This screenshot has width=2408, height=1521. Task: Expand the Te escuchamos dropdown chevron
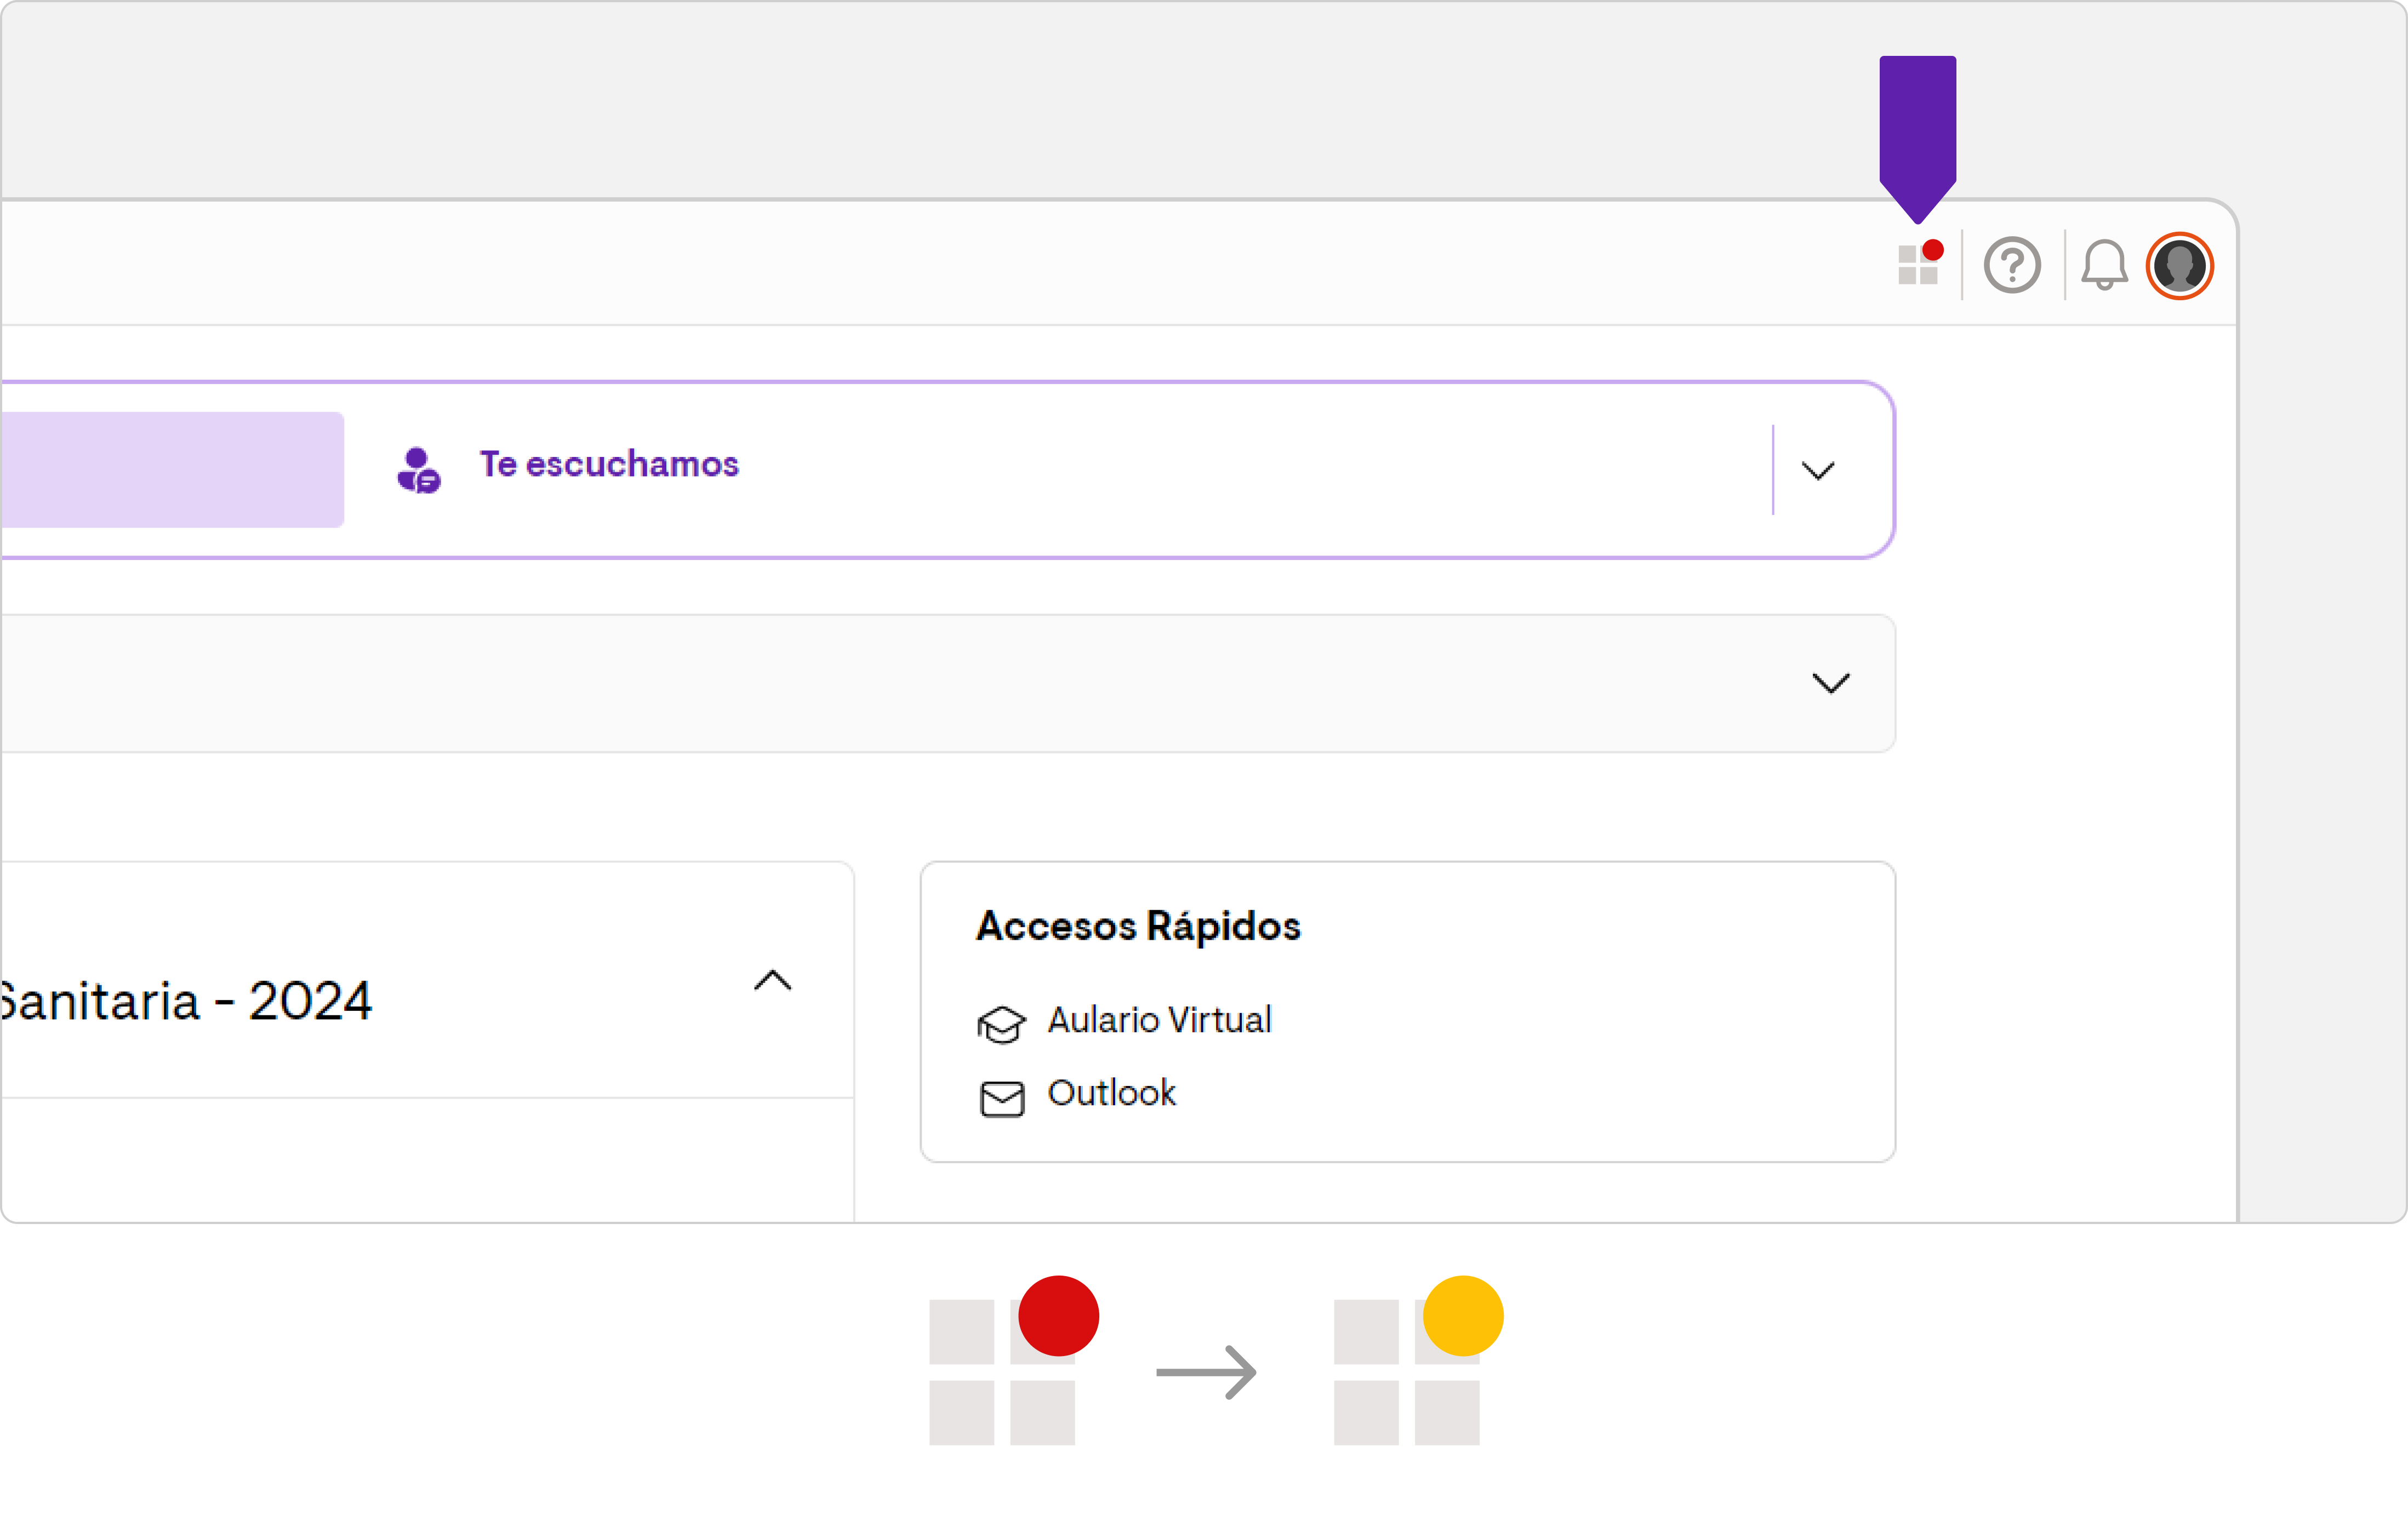click(1817, 470)
